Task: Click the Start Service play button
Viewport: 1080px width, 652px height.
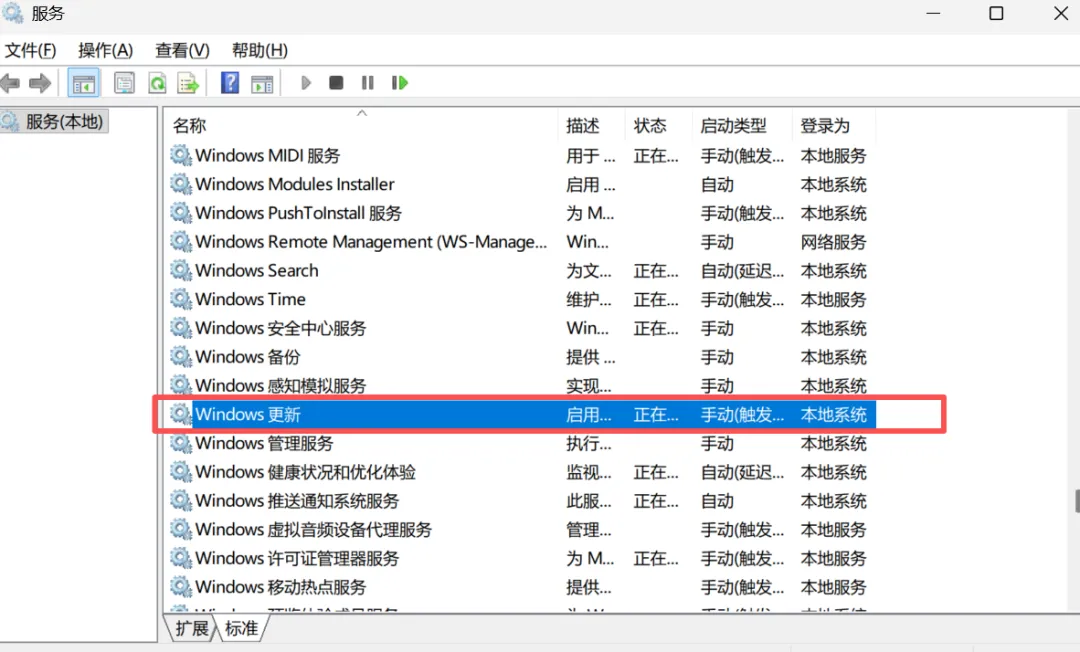Action: pyautogui.click(x=306, y=83)
